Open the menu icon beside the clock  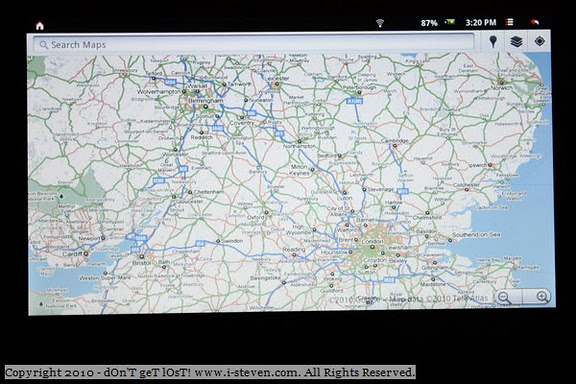click(510, 22)
